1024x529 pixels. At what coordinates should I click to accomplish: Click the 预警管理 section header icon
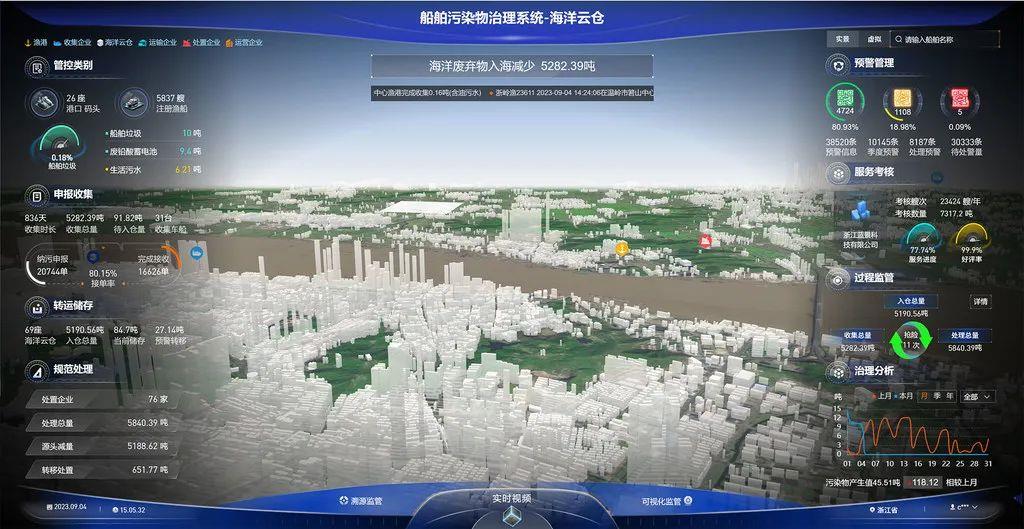coord(838,64)
